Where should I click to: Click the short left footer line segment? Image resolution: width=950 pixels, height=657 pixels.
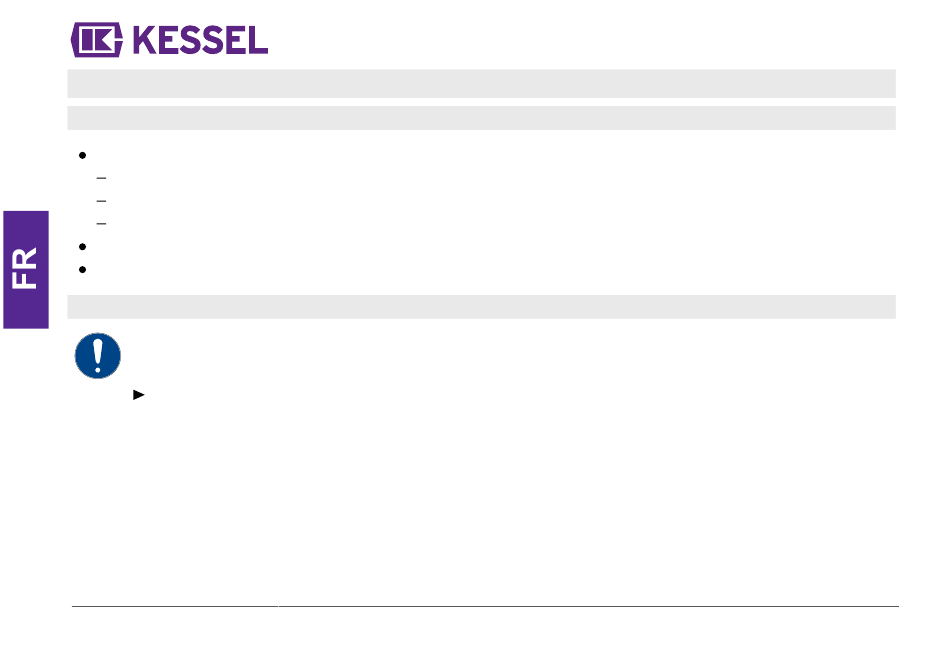(x=174, y=606)
